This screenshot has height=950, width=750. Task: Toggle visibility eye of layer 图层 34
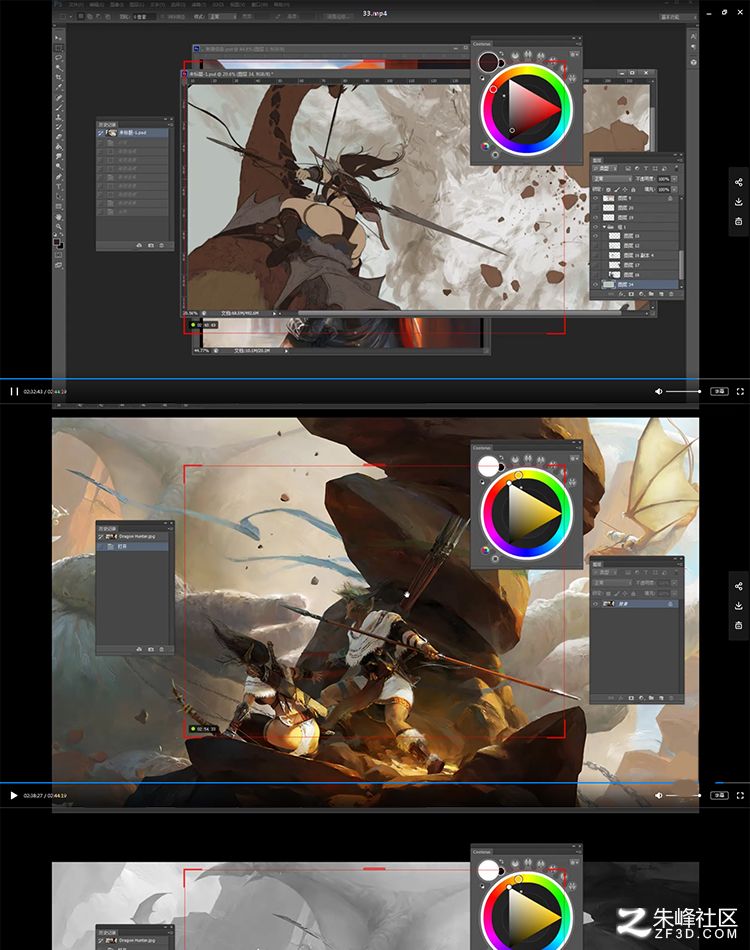click(x=595, y=284)
